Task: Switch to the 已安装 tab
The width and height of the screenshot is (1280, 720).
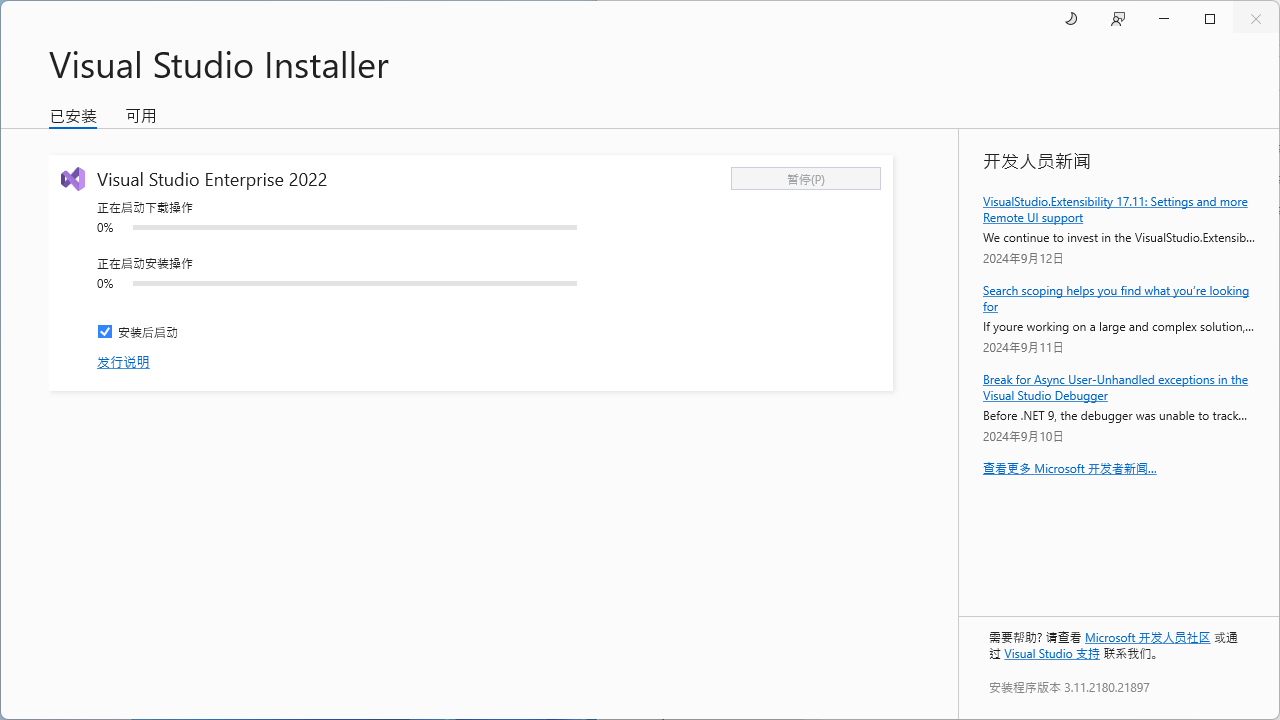Action: tap(73, 116)
